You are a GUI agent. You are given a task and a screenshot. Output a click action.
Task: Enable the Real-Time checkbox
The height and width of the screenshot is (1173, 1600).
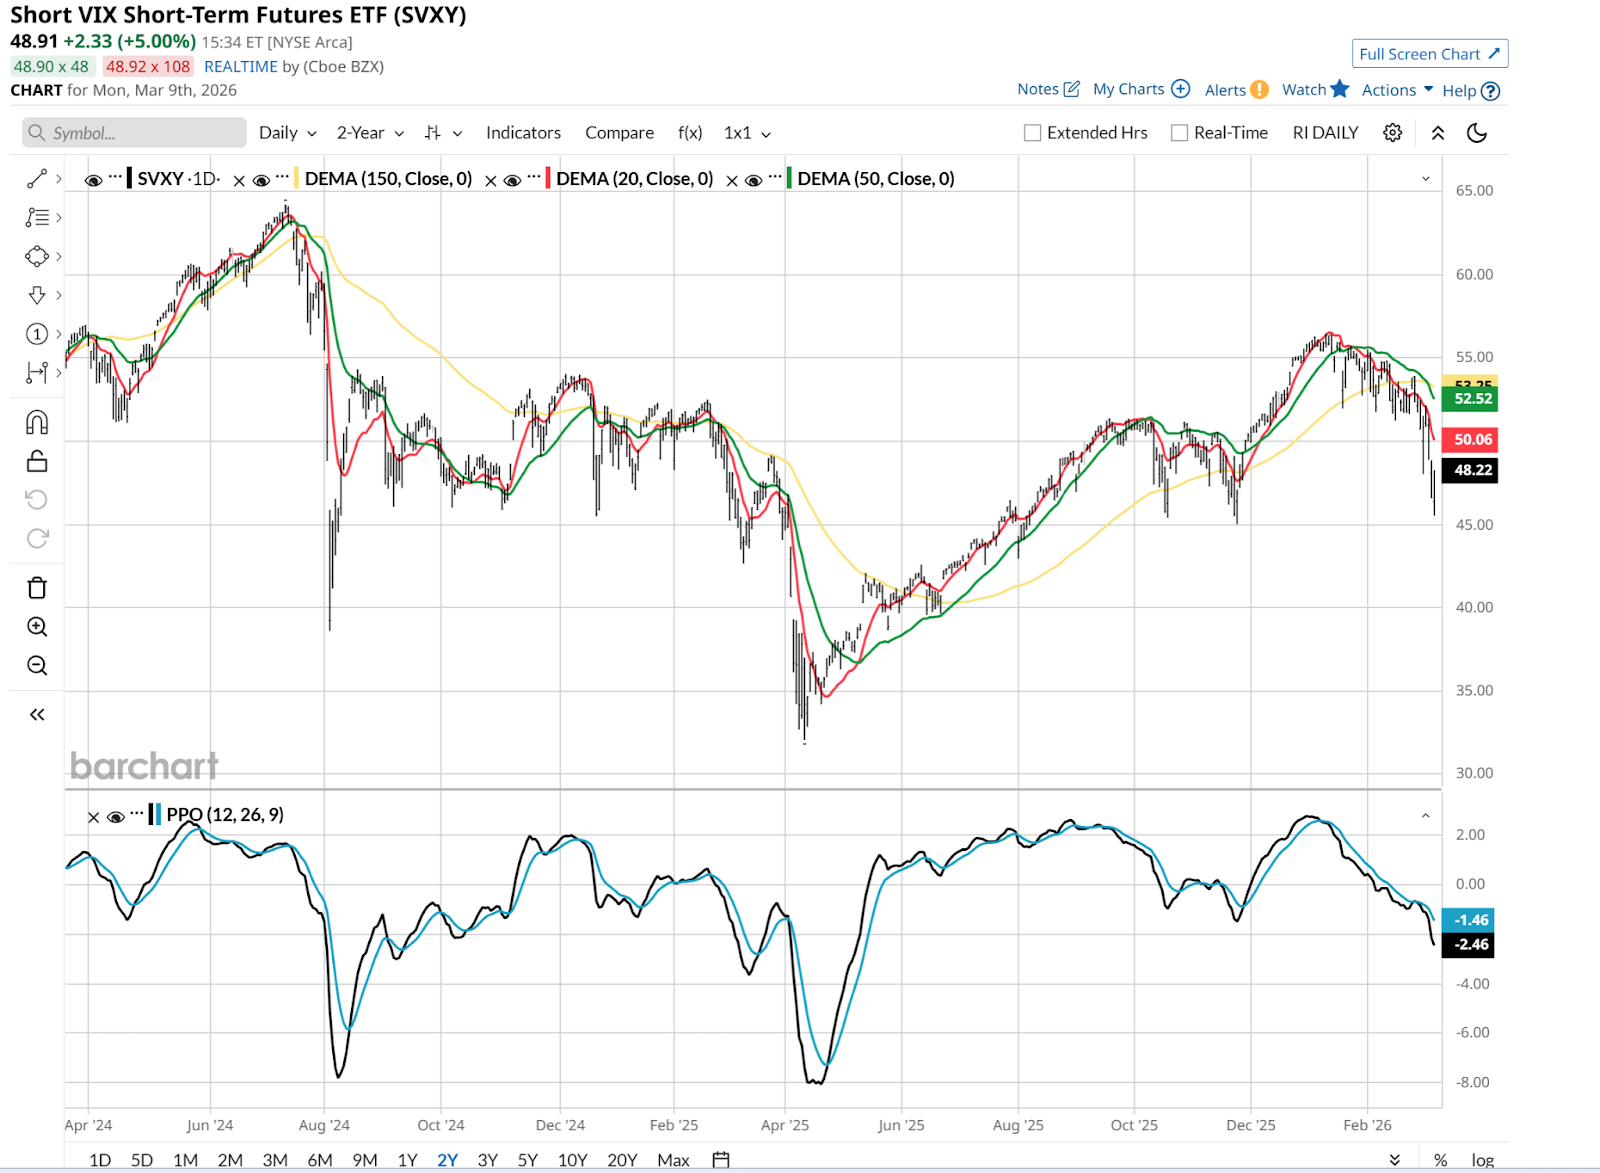(1180, 133)
